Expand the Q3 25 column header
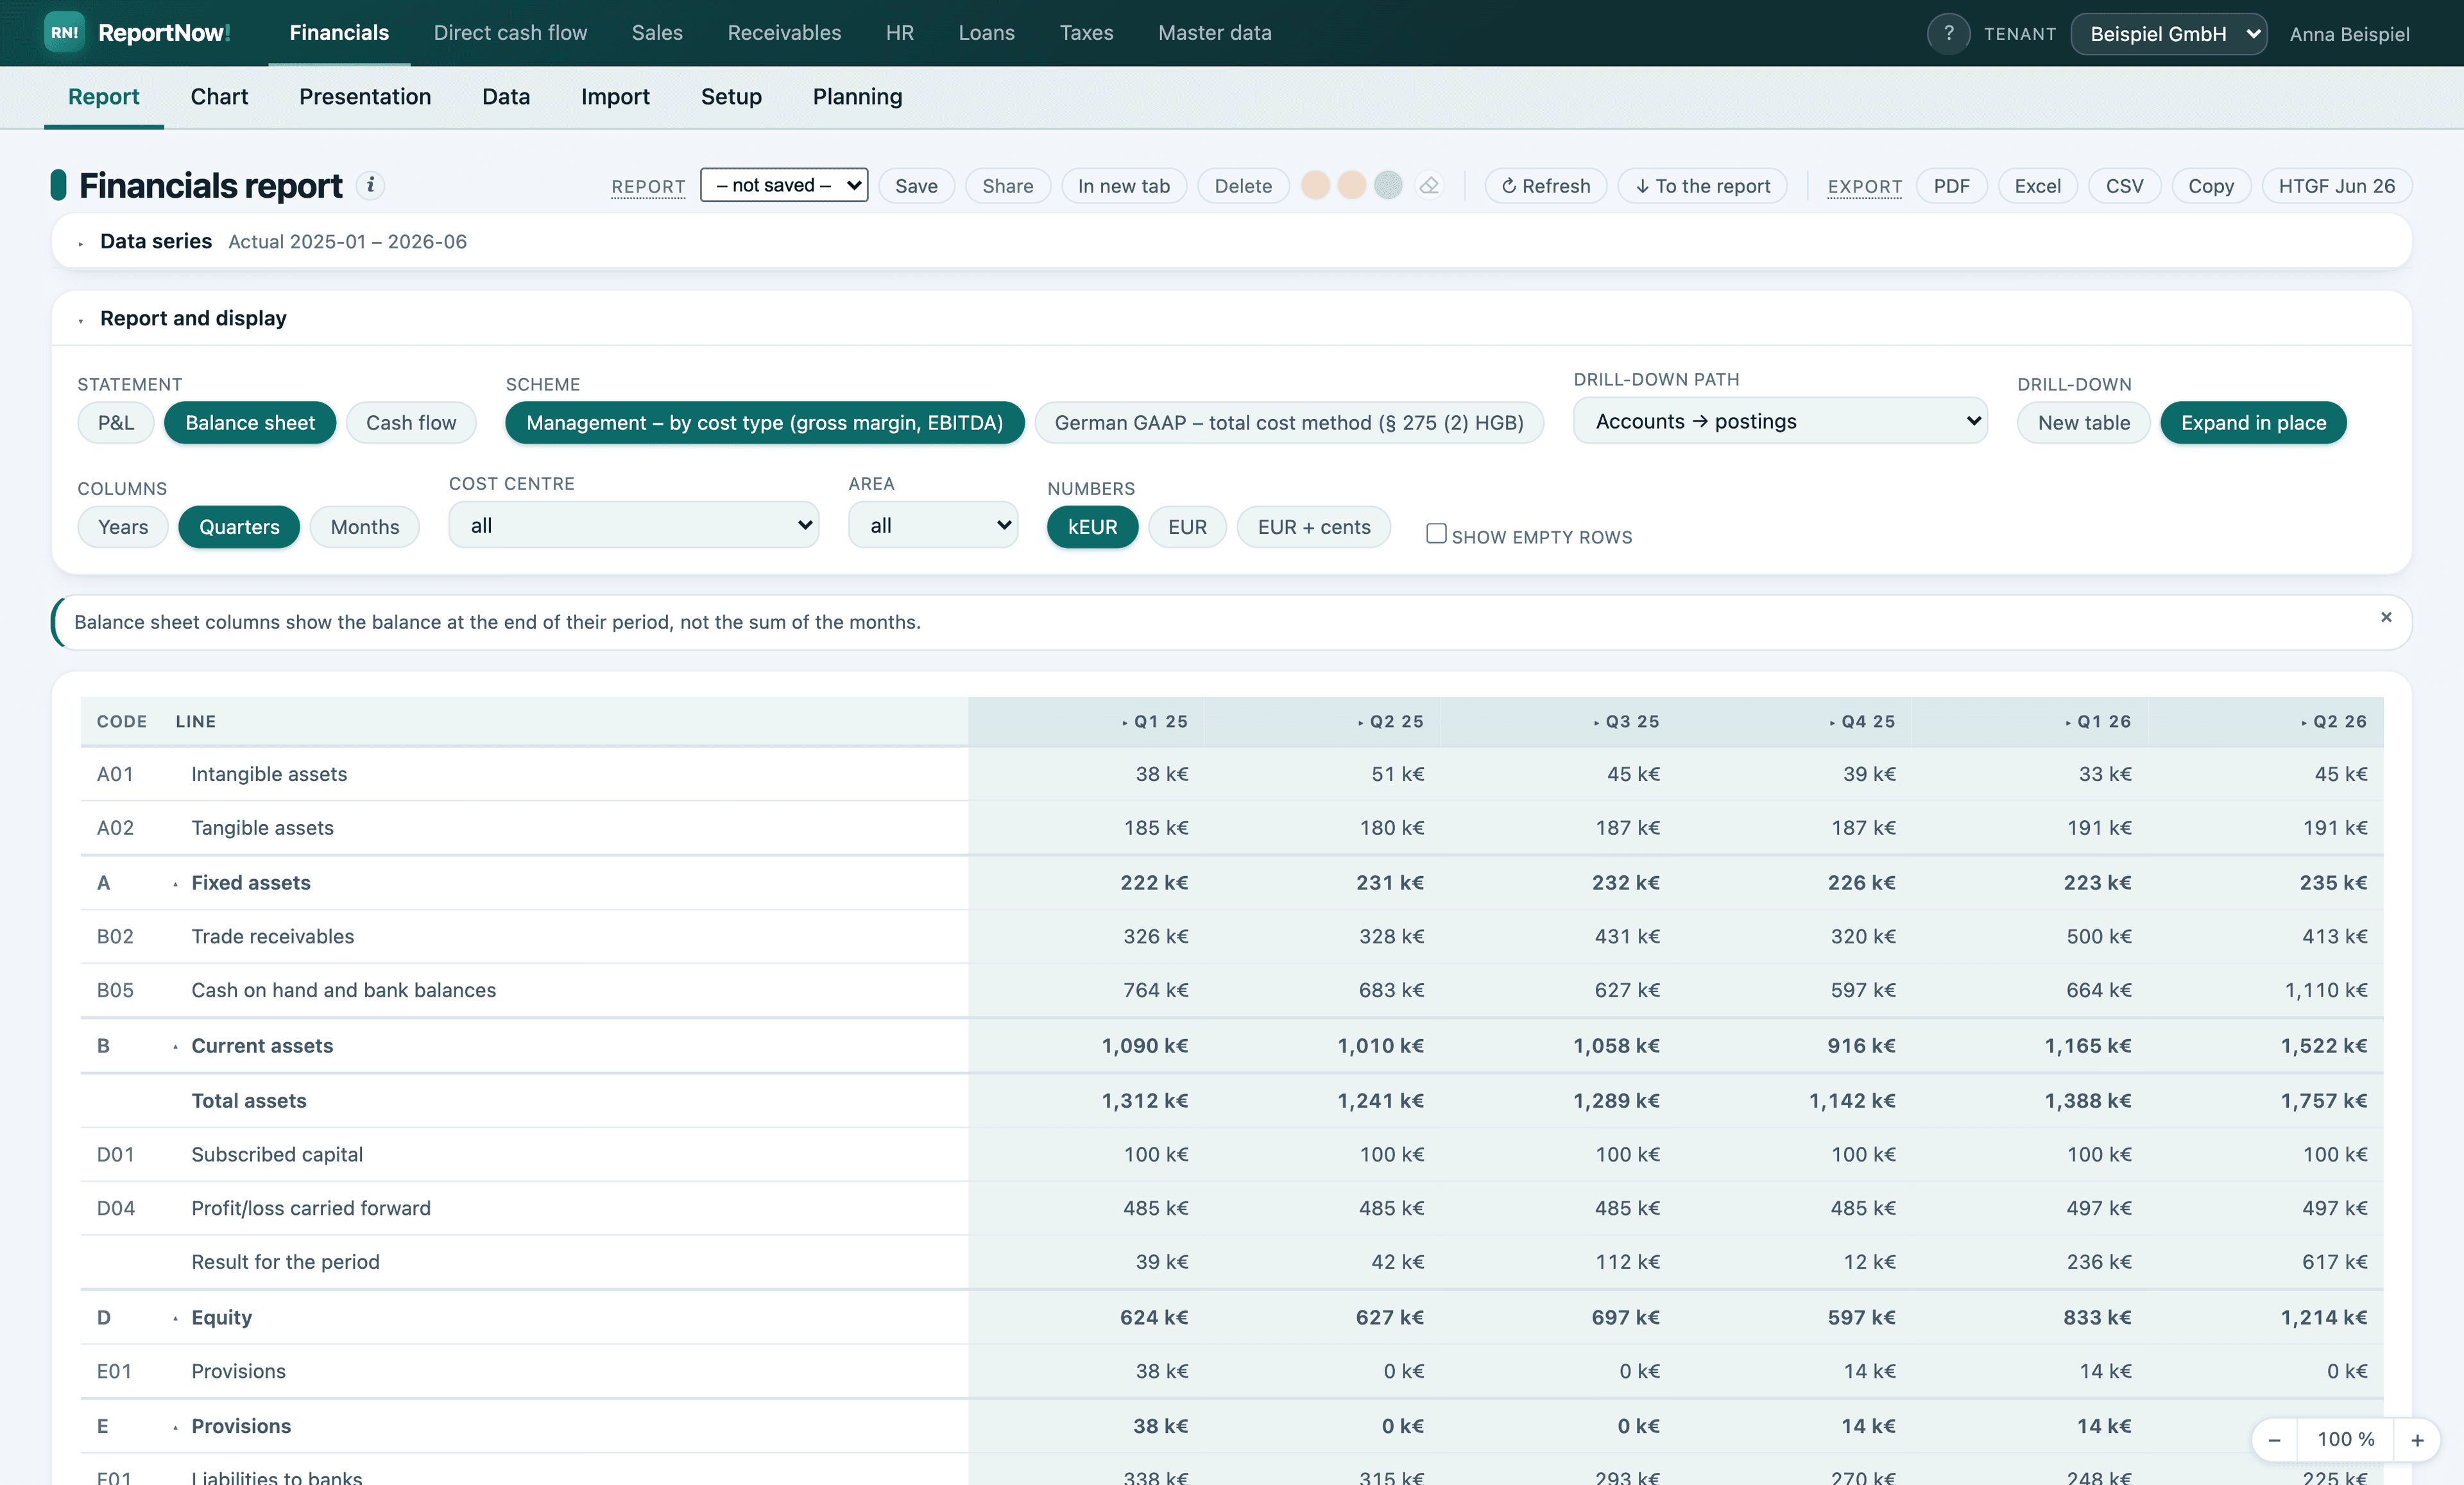 (x=1596, y=722)
